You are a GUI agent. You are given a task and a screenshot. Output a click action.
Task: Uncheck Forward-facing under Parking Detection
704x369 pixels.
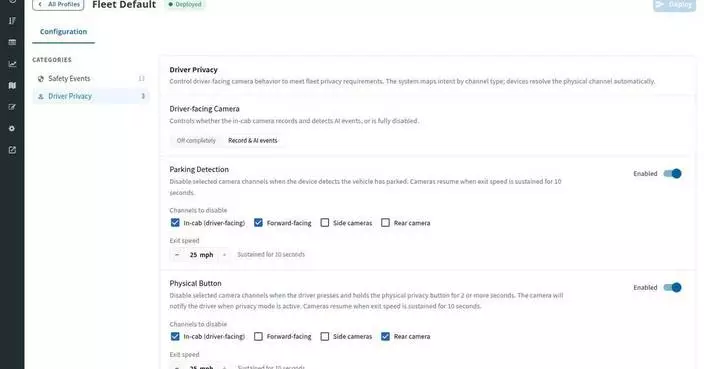(258, 223)
